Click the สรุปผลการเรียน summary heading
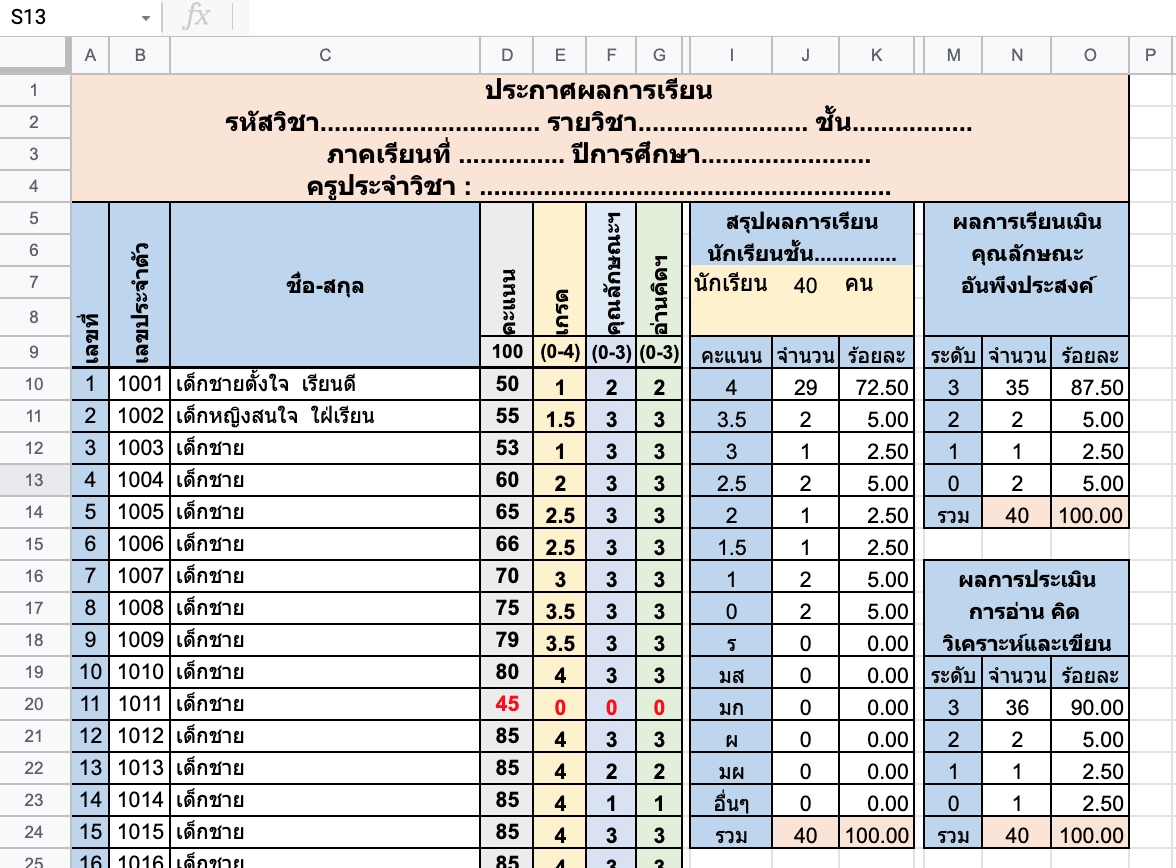The image size is (1176, 868). coord(802,222)
